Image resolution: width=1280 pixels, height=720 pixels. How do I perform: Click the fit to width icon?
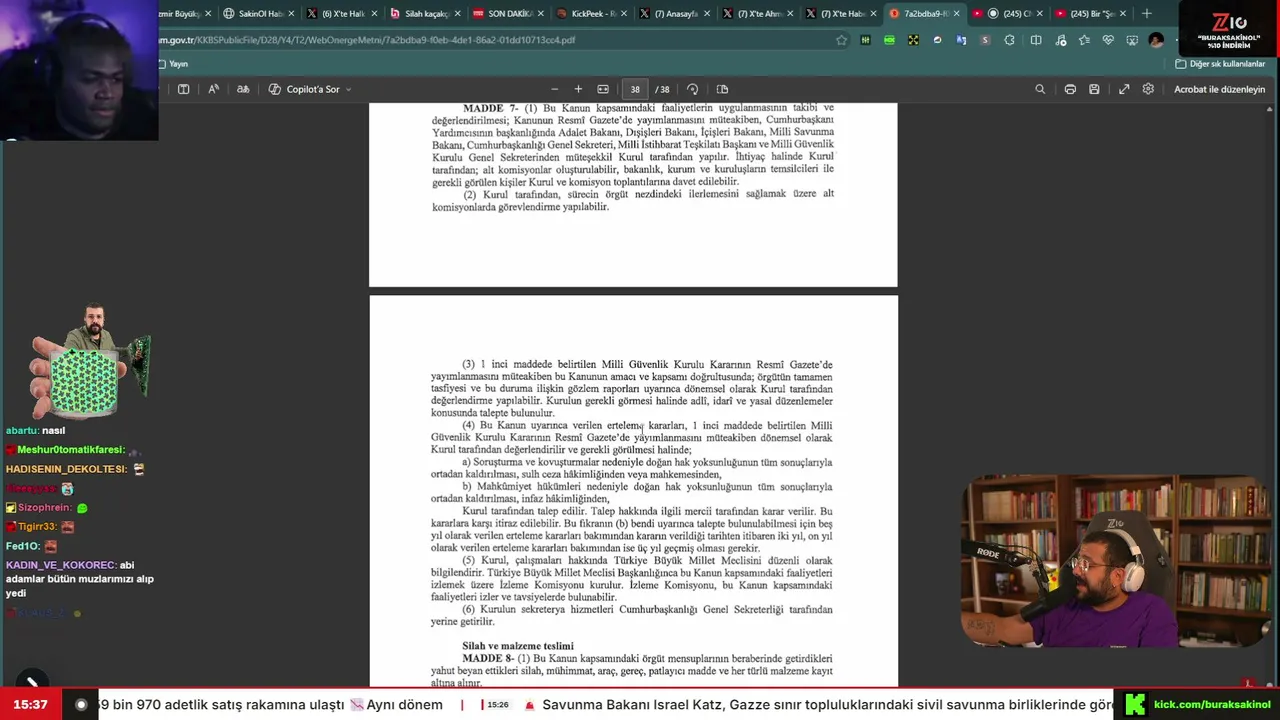(603, 89)
